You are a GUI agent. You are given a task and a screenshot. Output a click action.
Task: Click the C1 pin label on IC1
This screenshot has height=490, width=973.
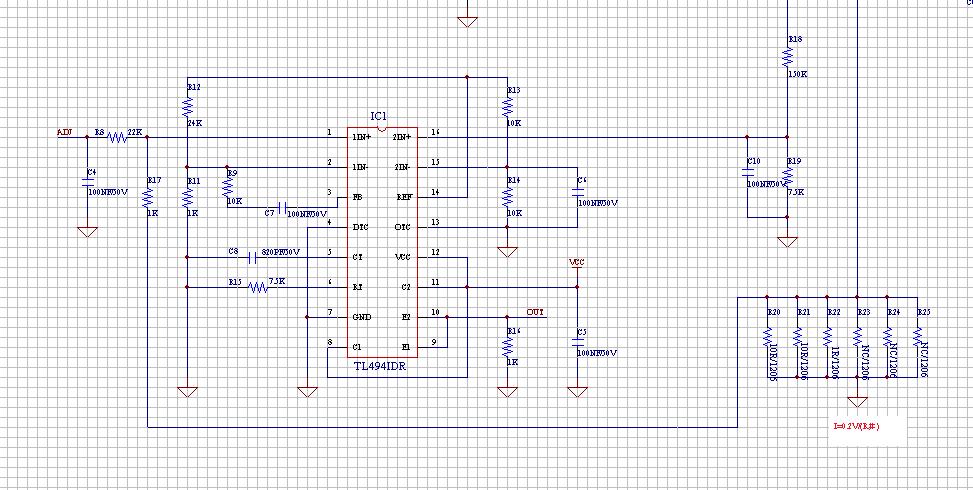pos(357,347)
